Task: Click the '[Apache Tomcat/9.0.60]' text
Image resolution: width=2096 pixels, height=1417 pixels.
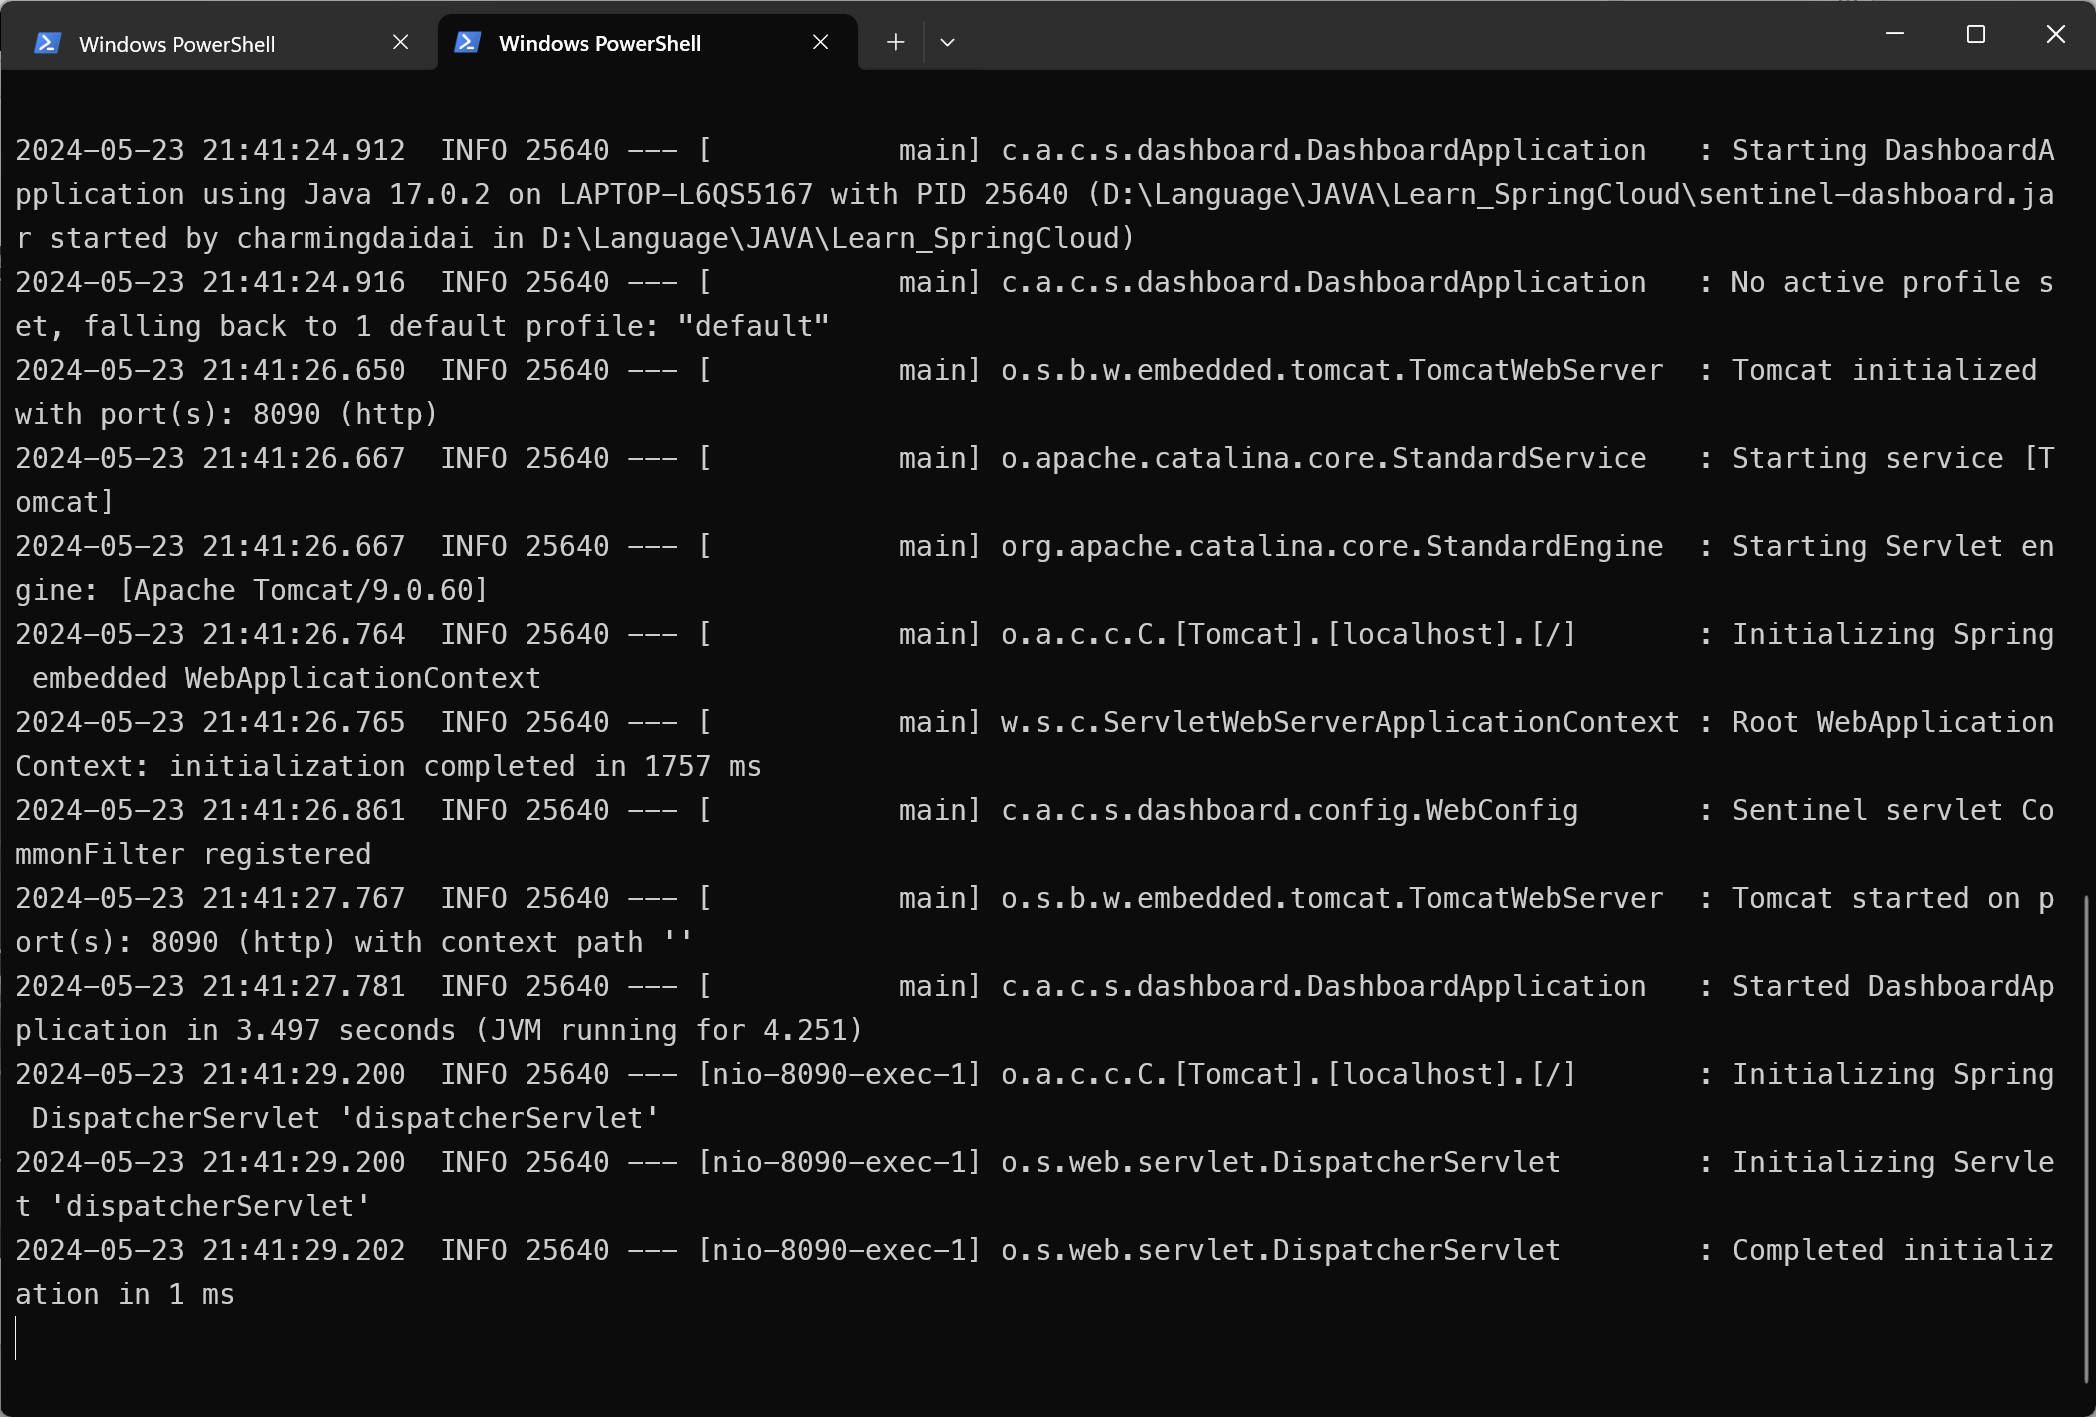Action: point(303,590)
